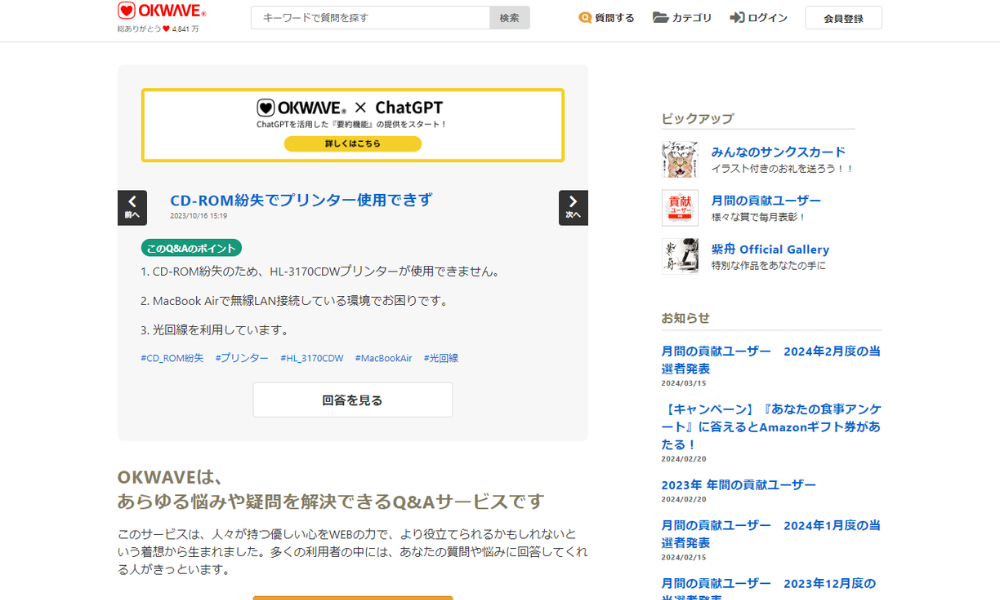Go to previous slide with 前へ arrow
Image resolution: width=1000 pixels, height=600 pixels.
[132, 207]
